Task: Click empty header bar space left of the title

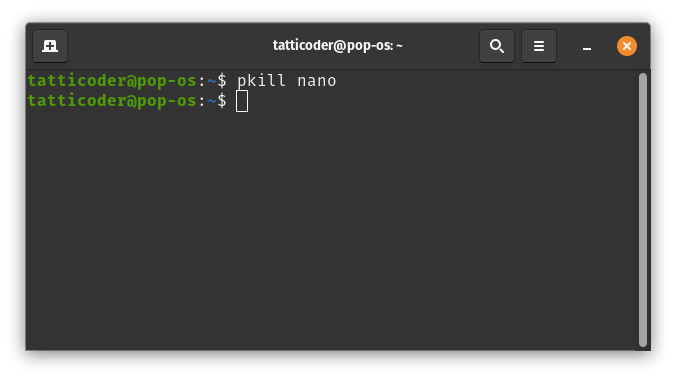Action: [169, 46]
